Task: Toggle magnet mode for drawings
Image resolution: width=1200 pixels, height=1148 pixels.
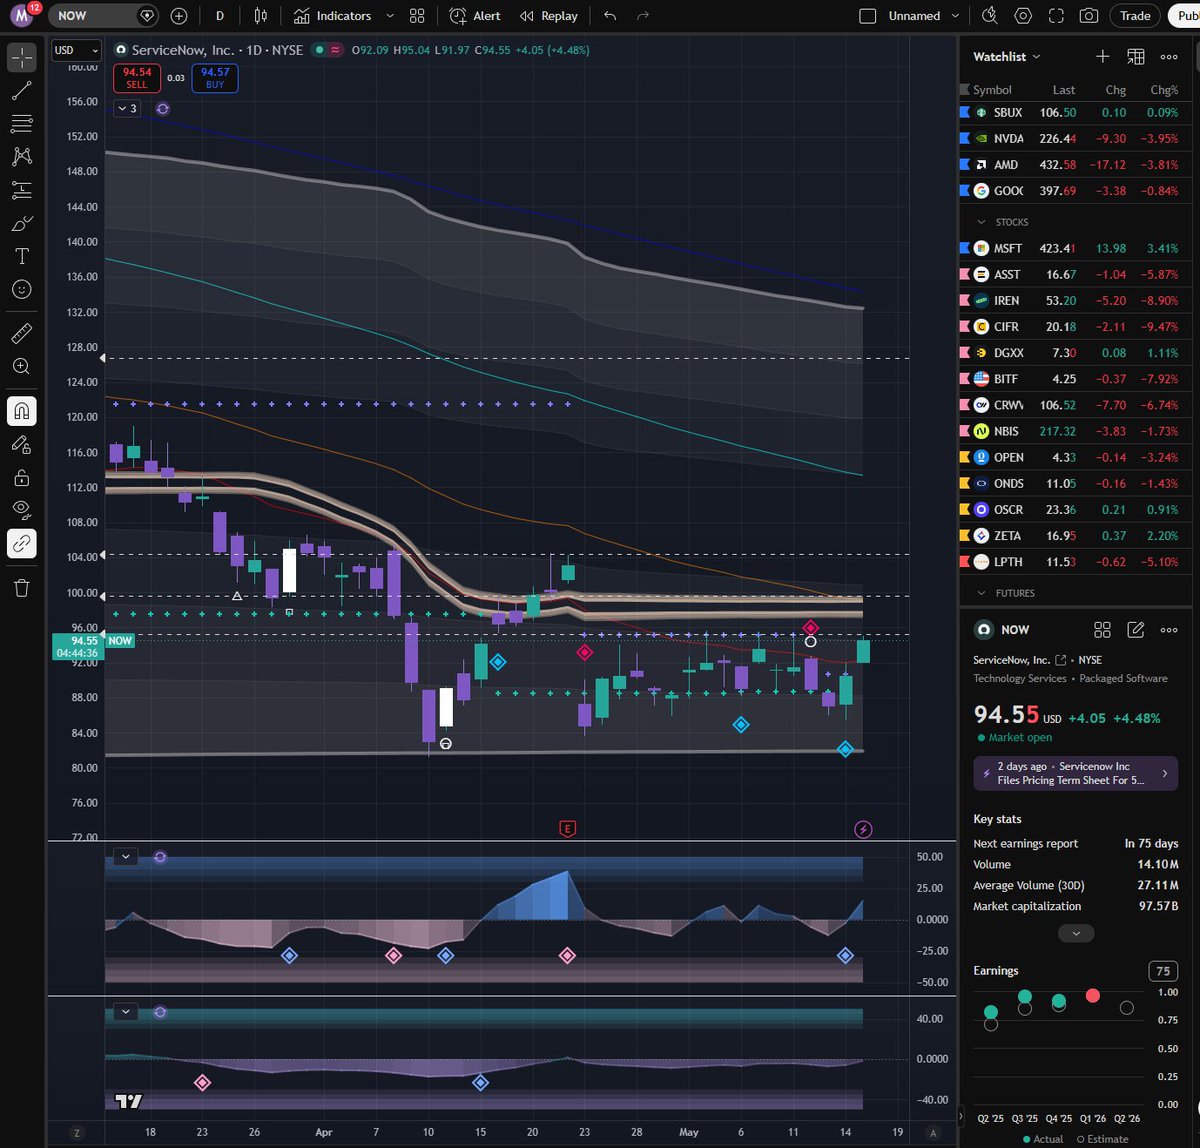Action: [x=22, y=410]
